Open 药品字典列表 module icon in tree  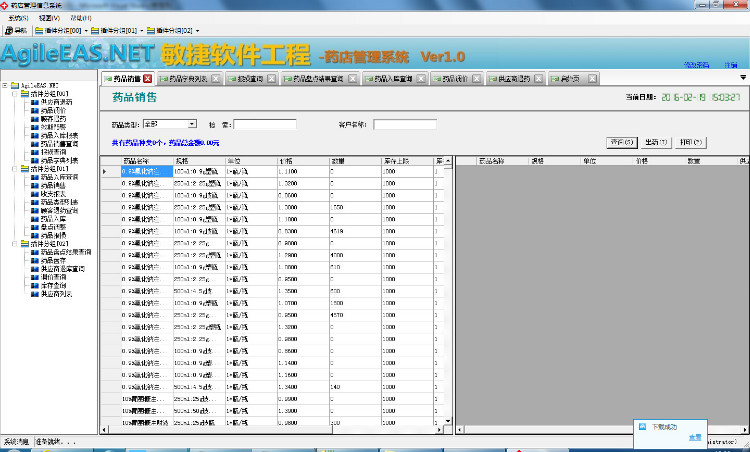[x=34, y=160]
